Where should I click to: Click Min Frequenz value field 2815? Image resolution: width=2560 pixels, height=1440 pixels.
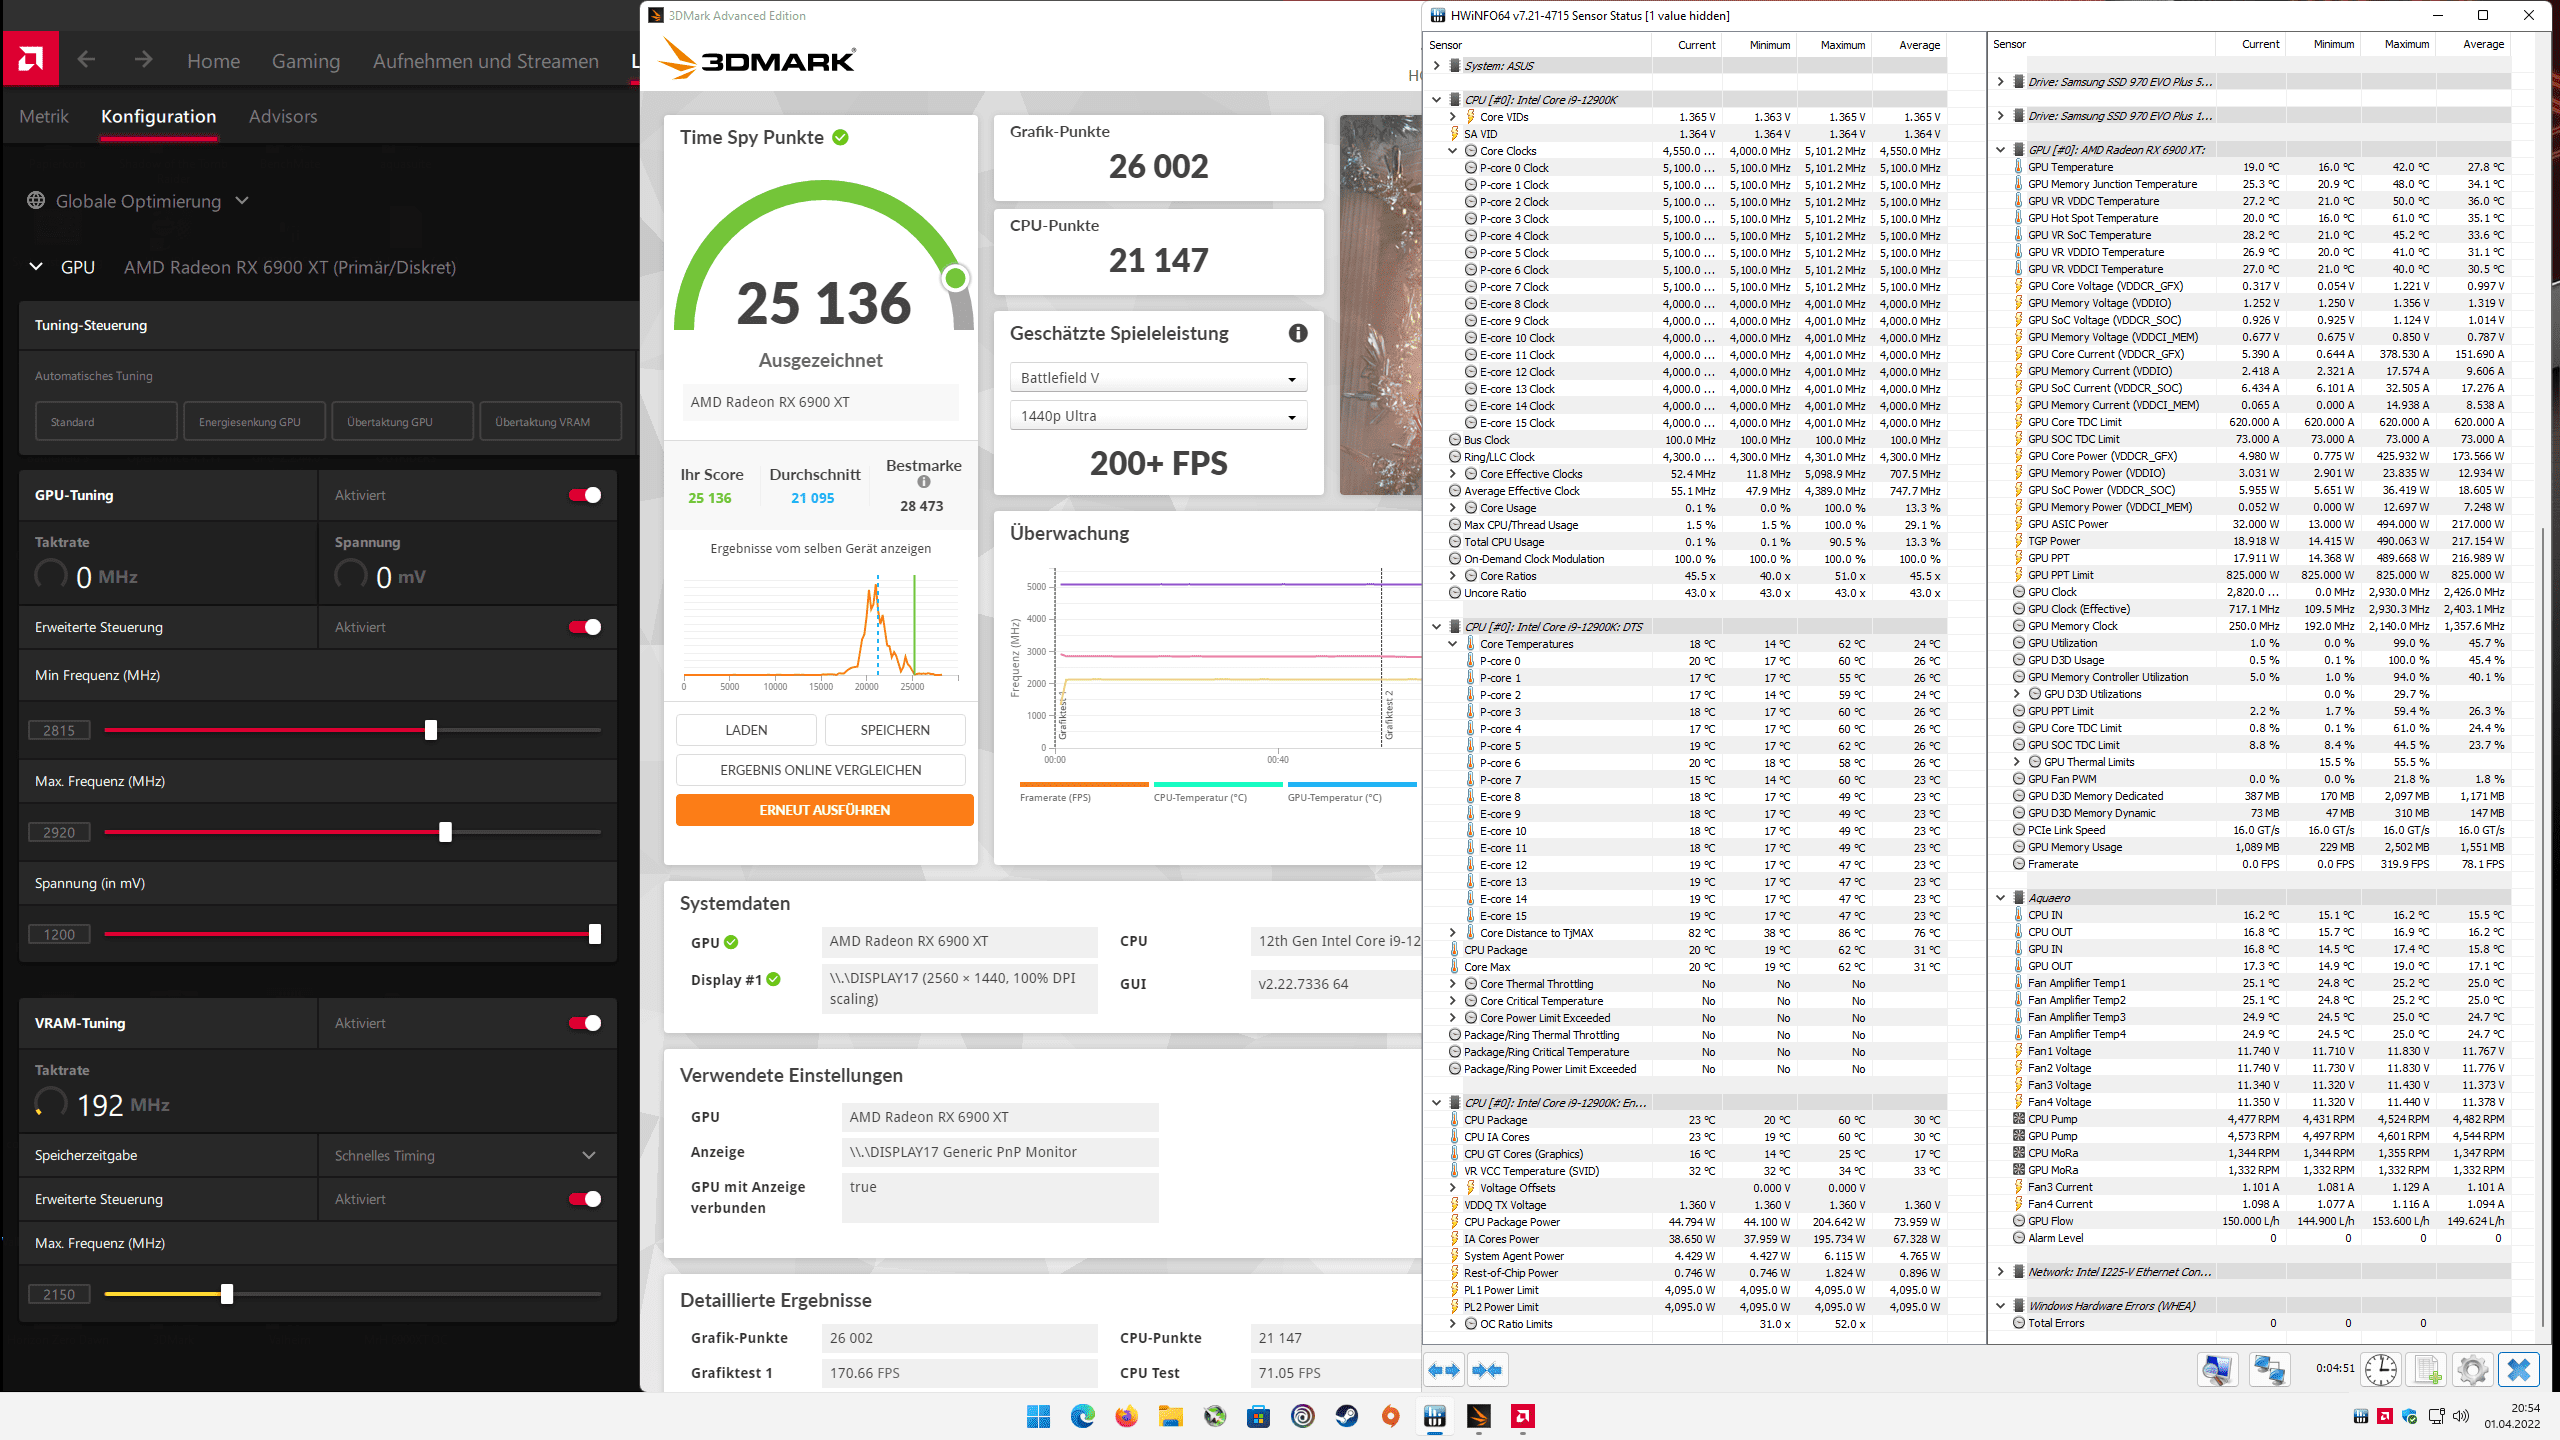[59, 730]
